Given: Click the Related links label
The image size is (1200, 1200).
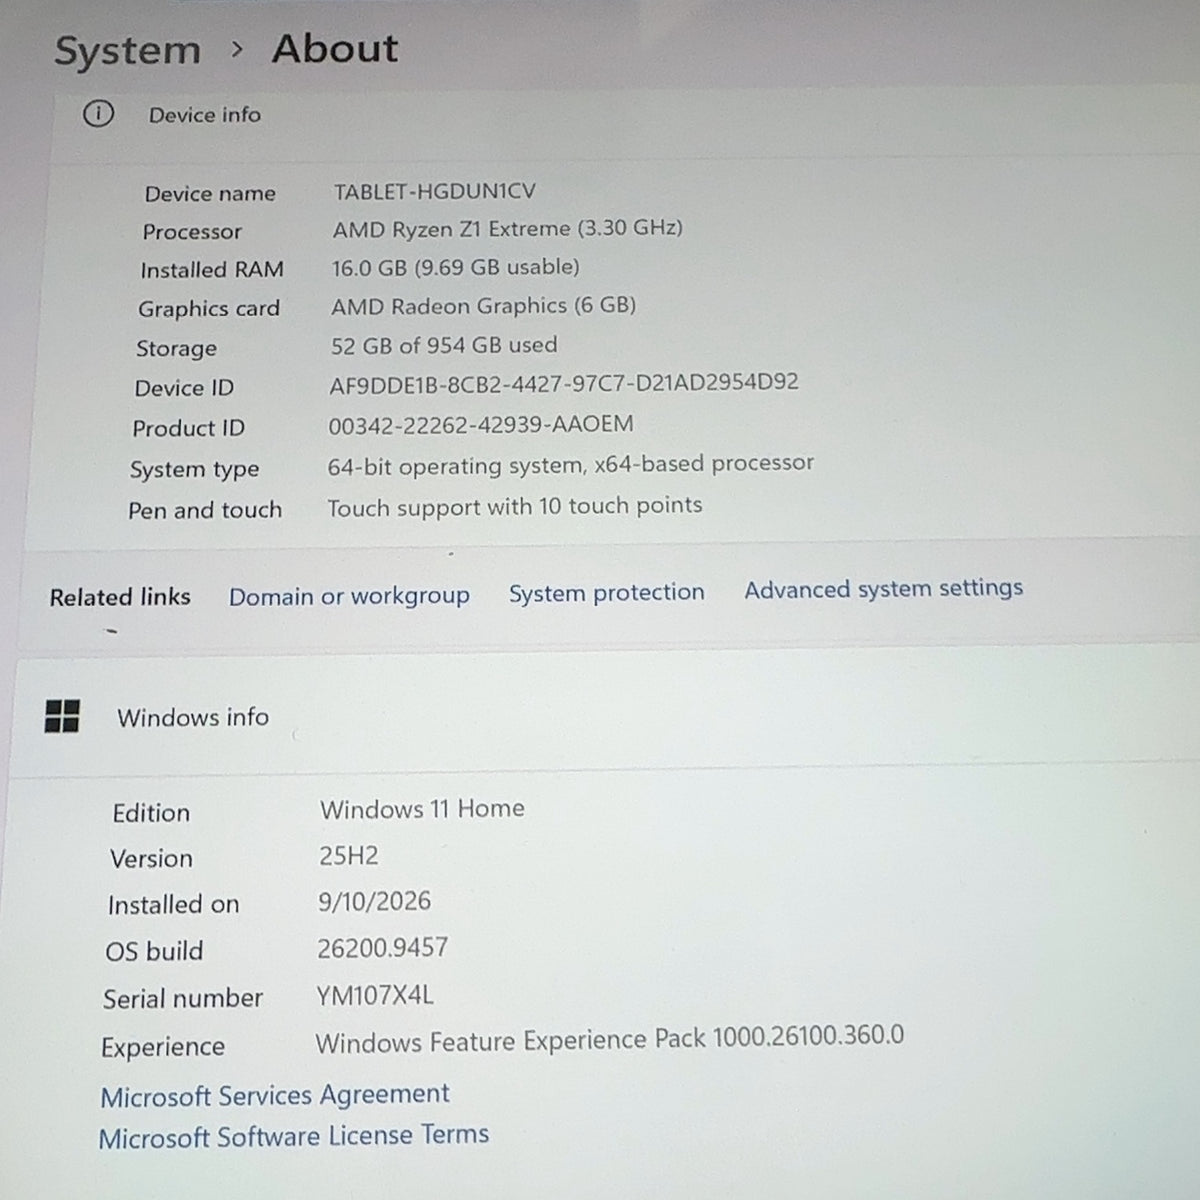Looking at the screenshot, I should click(120, 597).
